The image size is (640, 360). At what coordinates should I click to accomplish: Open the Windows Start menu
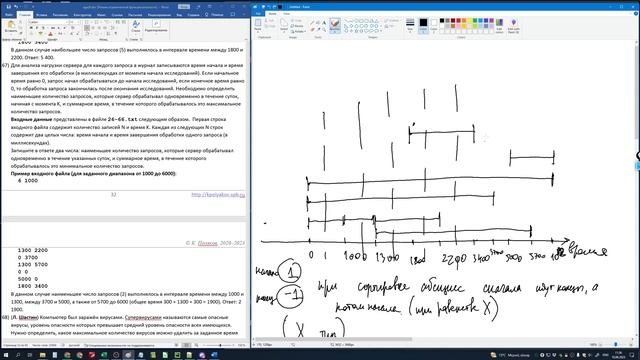7,355
